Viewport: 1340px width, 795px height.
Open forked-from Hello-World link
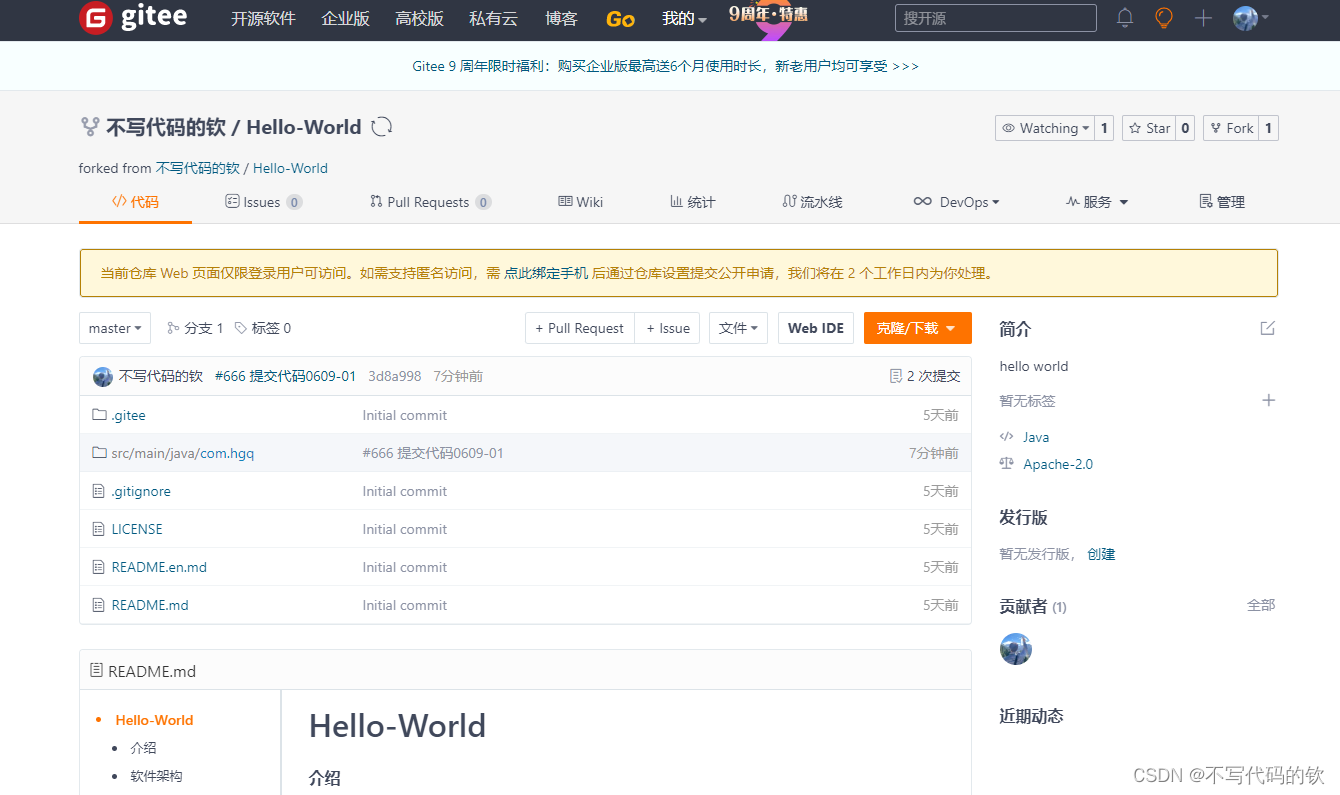pyautogui.click(x=290, y=168)
